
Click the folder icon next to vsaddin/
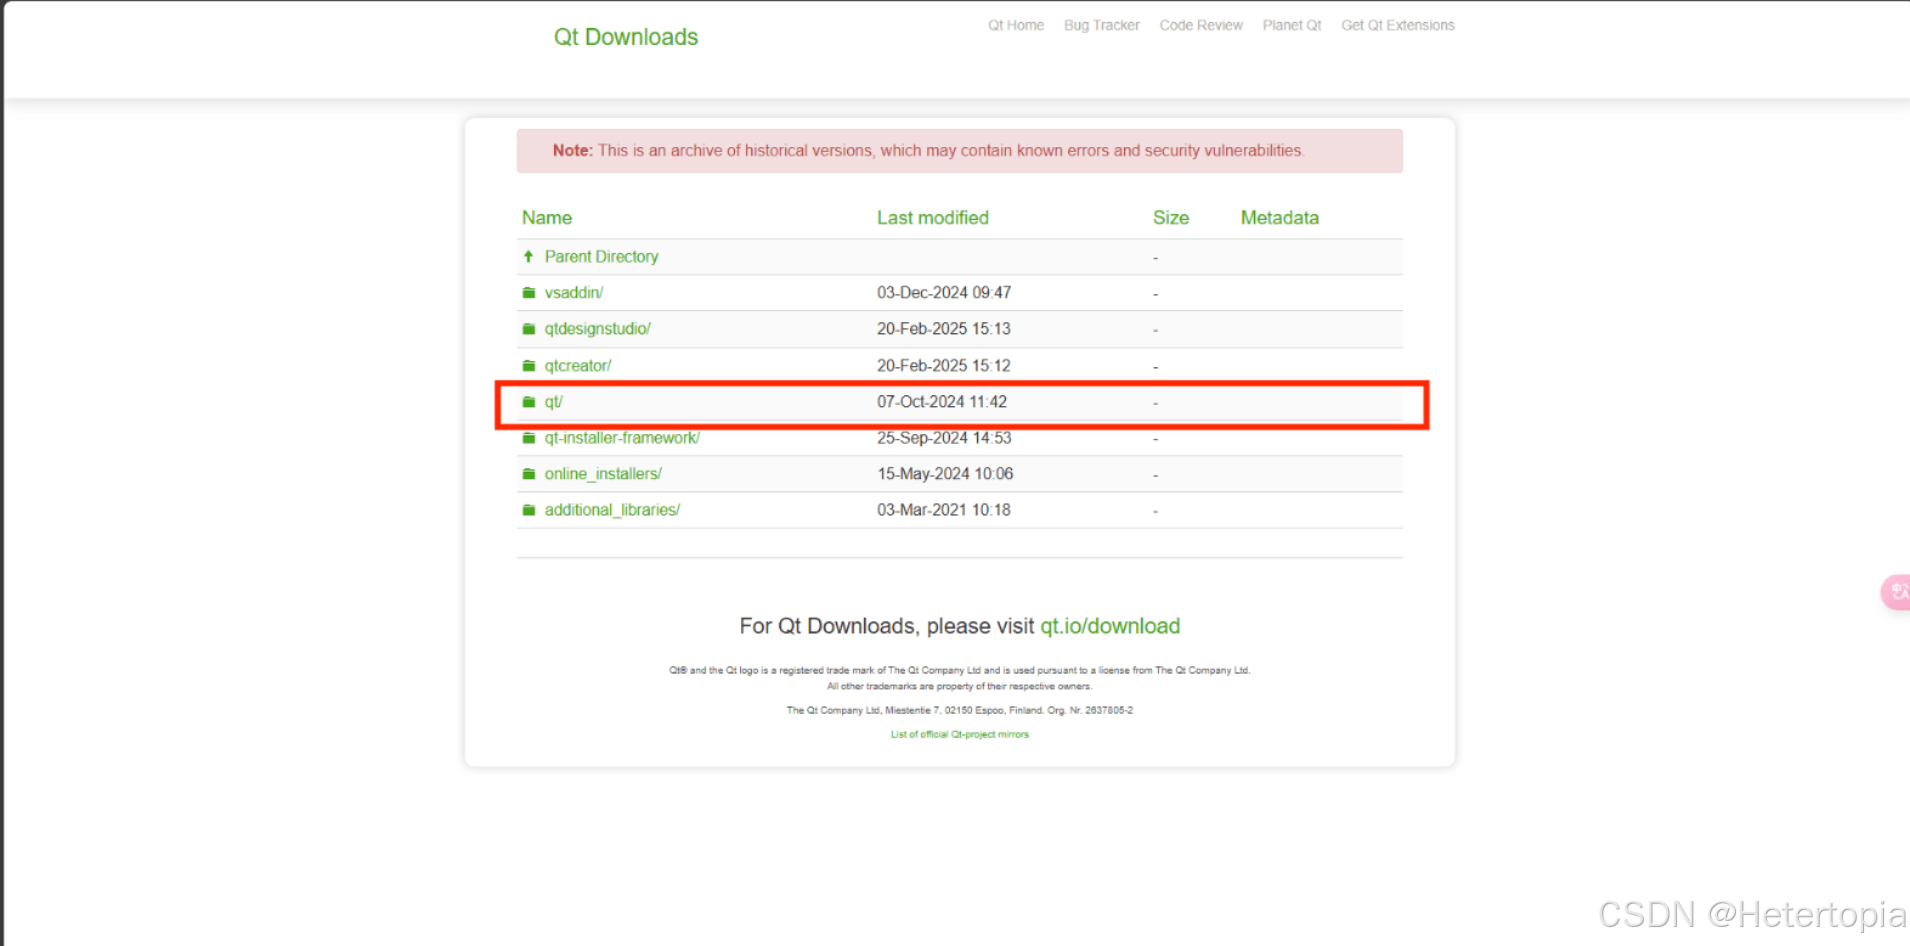pos(529,293)
